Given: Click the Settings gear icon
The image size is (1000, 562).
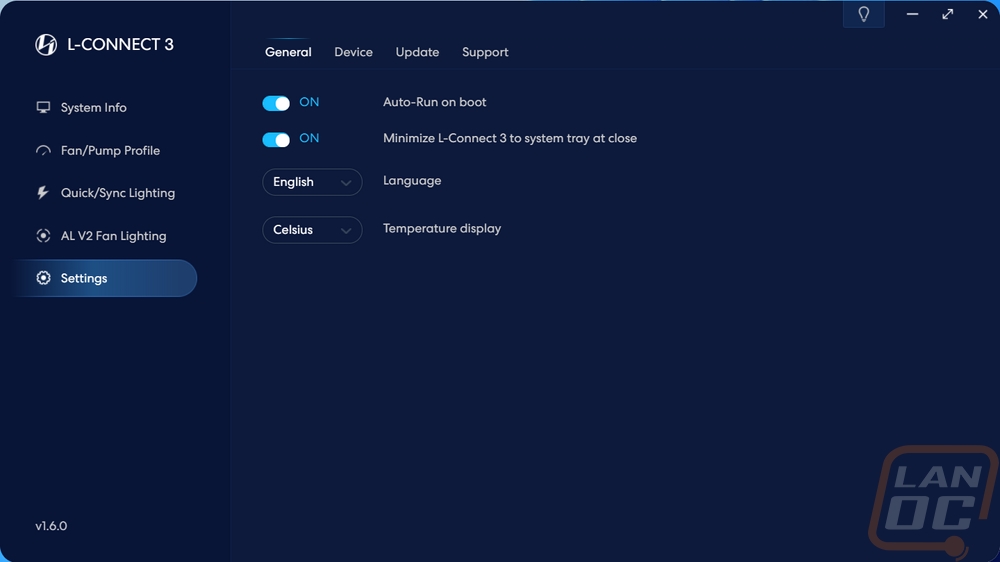Looking at the screenshot, I should (43, 278).
